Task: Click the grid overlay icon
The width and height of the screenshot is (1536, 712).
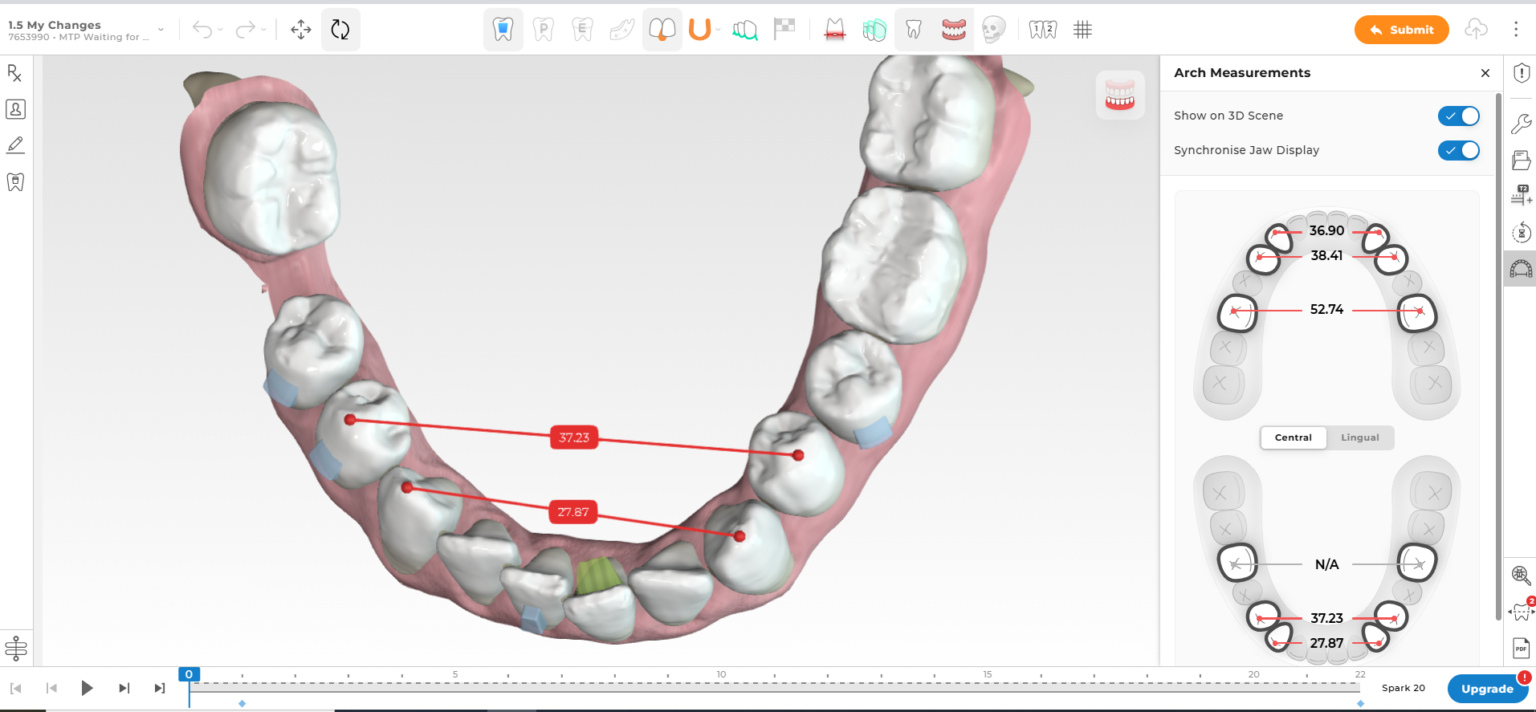Action: click(1082, 30)
